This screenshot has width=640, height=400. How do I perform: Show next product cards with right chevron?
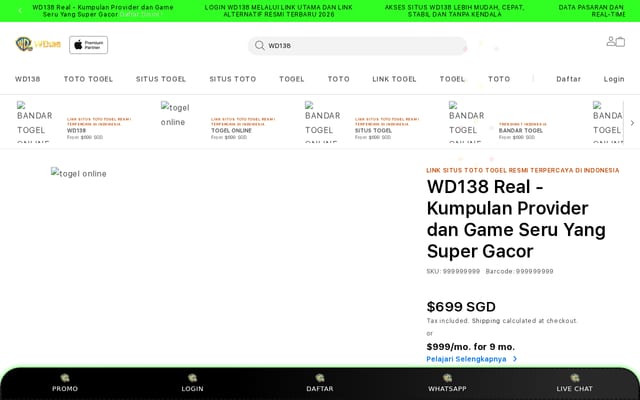pos(632,122)
